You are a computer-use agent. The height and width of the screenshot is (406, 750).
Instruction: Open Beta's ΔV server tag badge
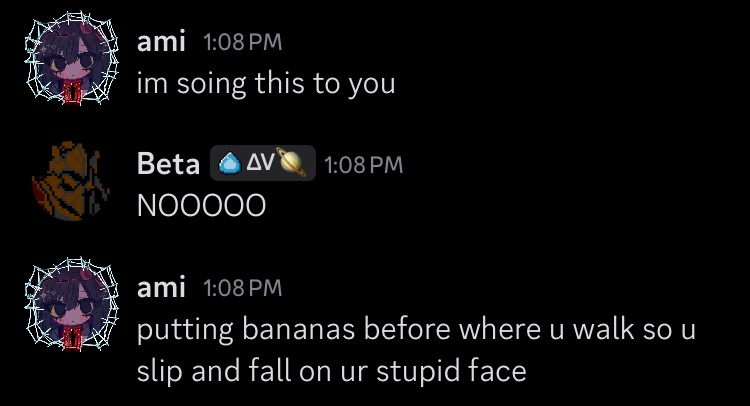point(263,163)
